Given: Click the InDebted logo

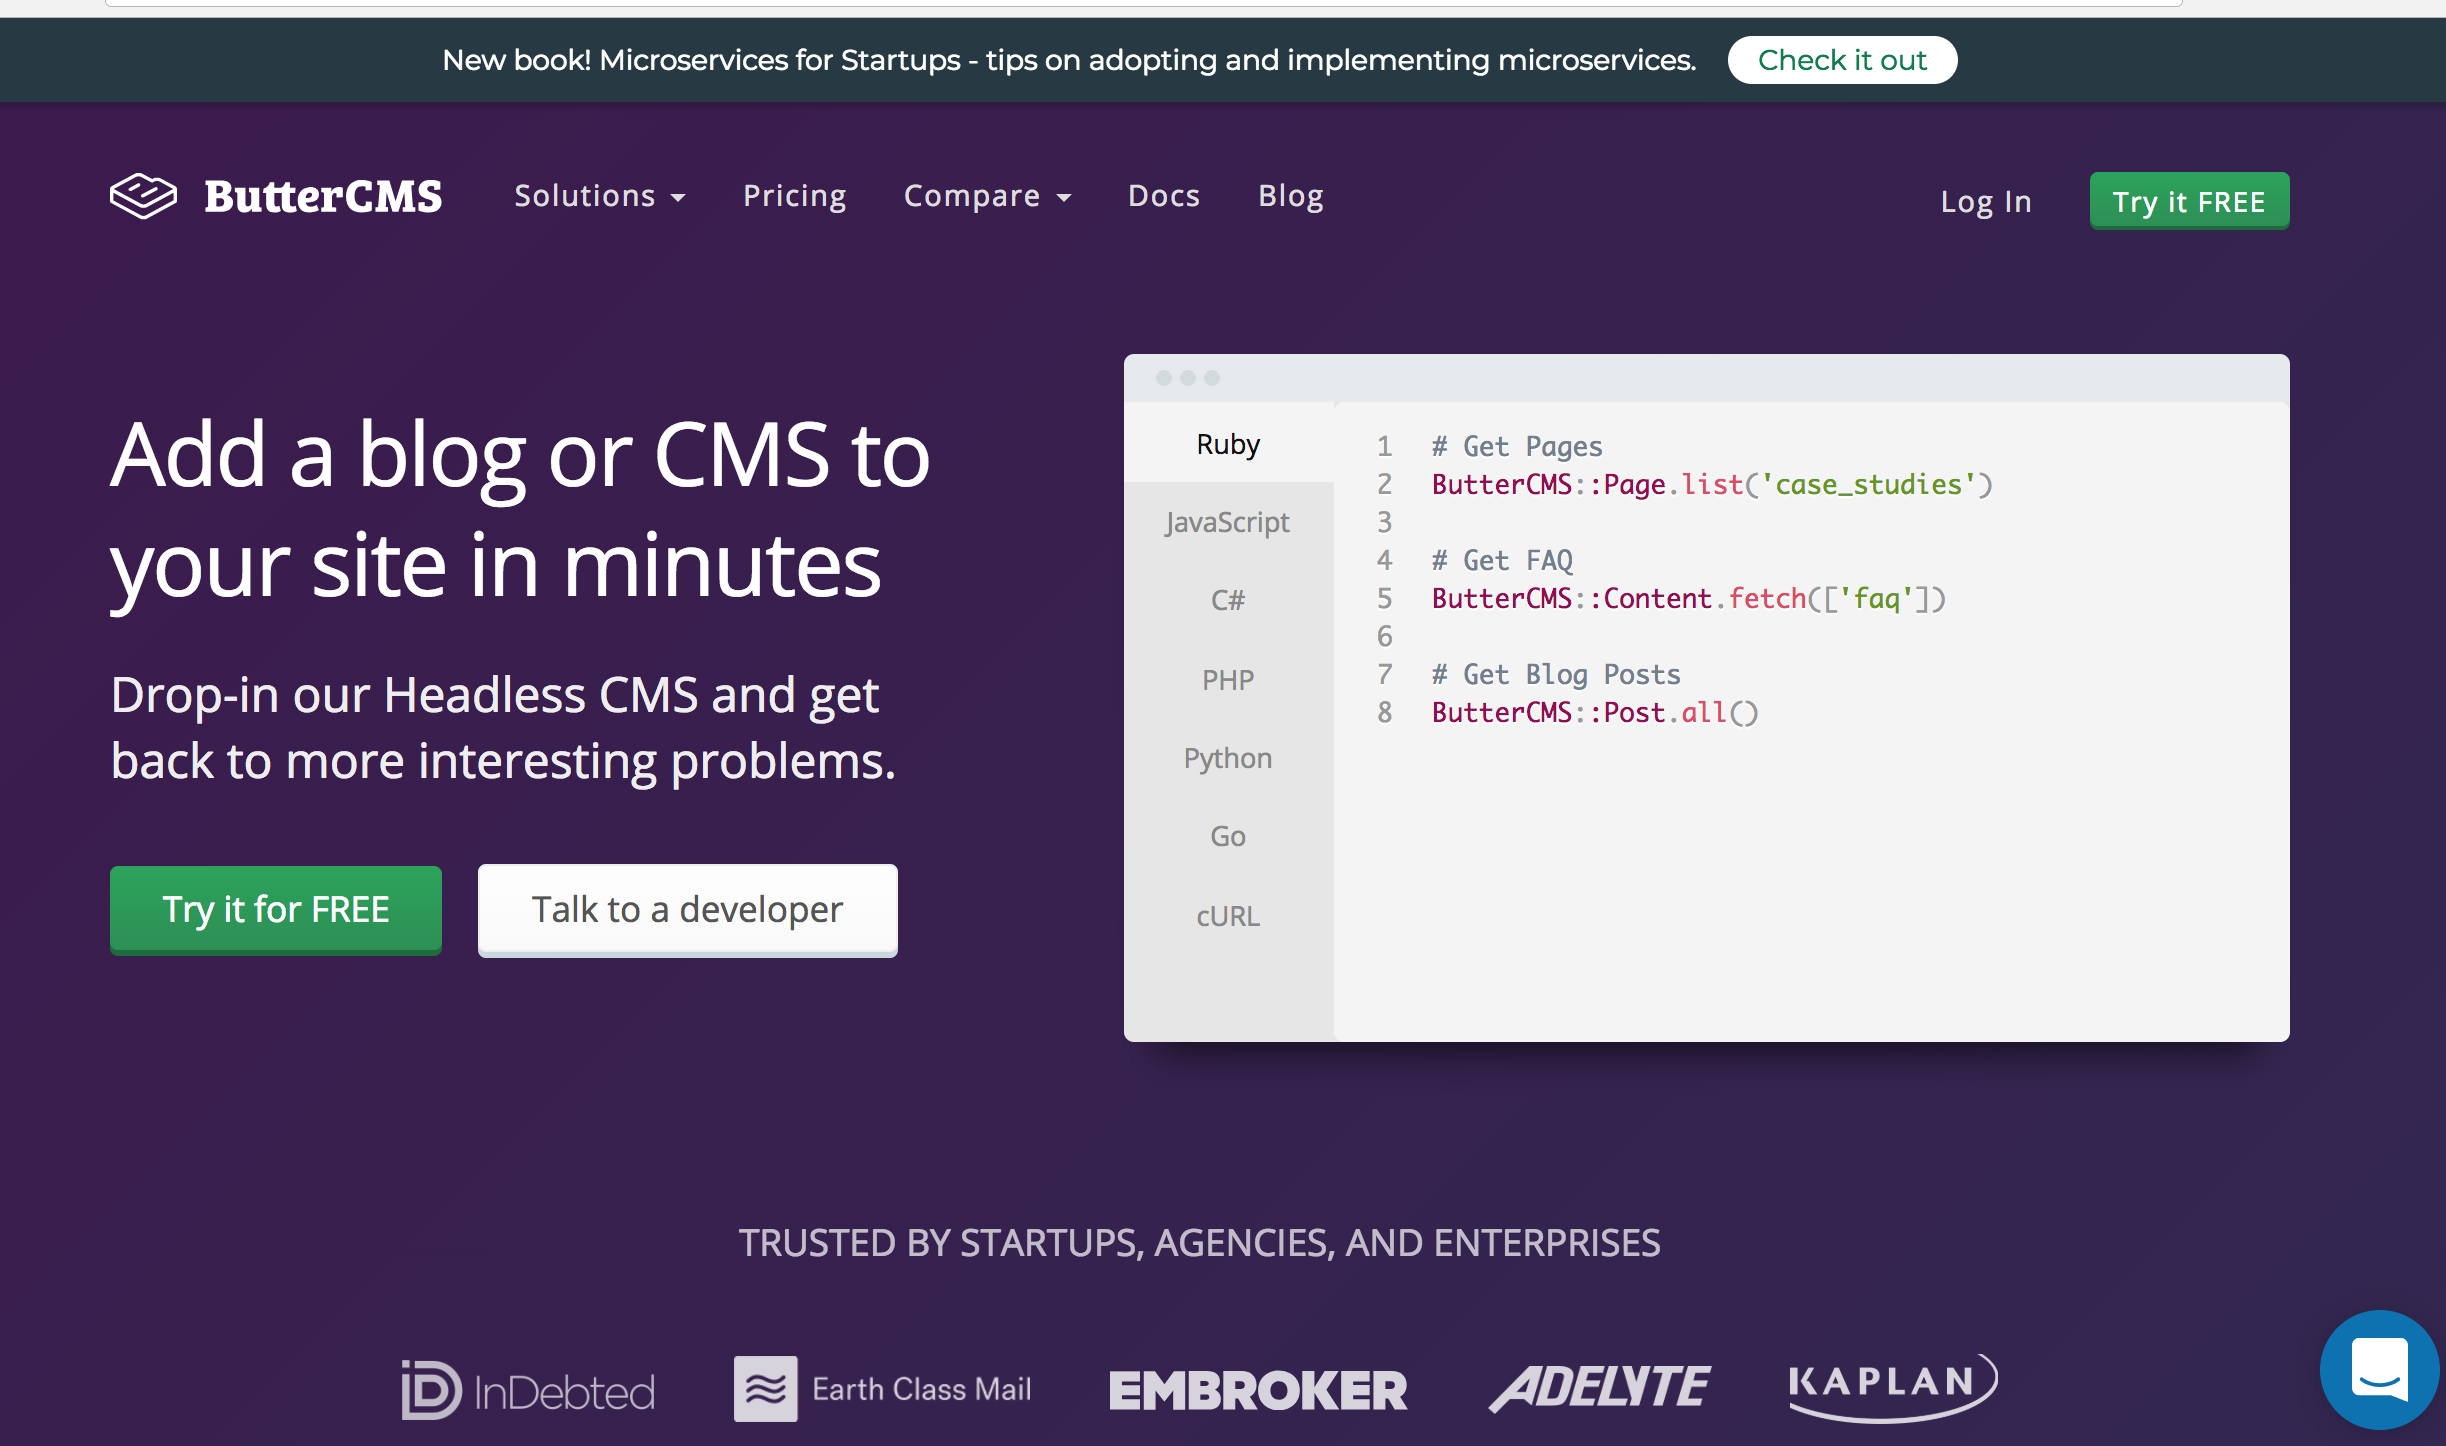Looking at the screenshot, I should click(528, 1390).
